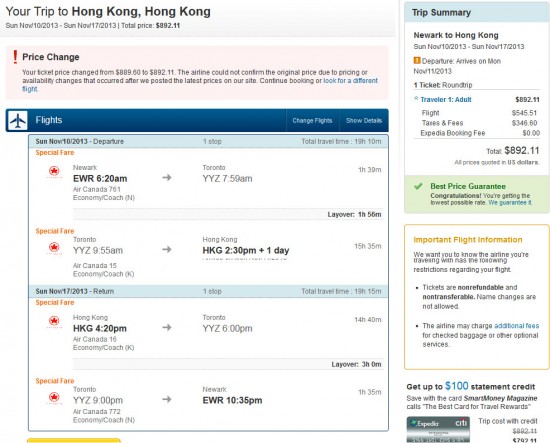Click the HKG 2:30pm + 1 day arrival
Screen dimensions: 550x443
click(246, 250)
